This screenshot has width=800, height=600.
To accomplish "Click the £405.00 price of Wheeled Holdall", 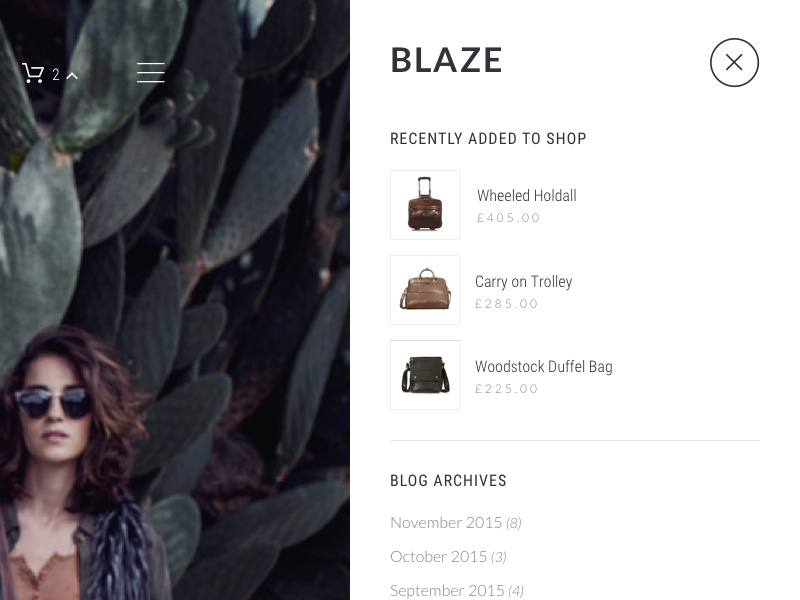I will point(508,218).
